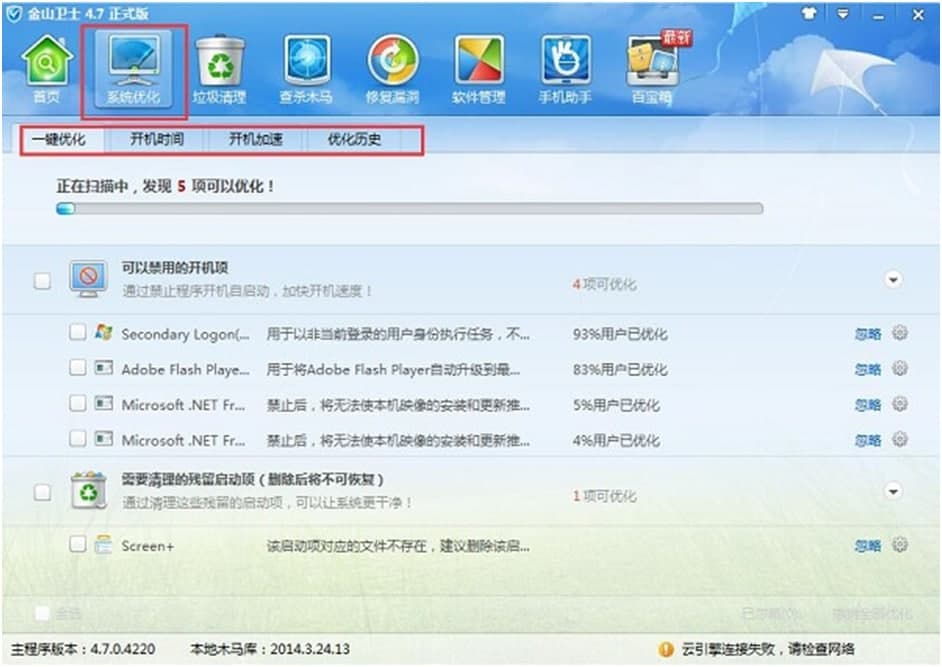This screenshot has height=667, width=942.
Task: Click the 1项可优化 count text
Action: [604, 496]
